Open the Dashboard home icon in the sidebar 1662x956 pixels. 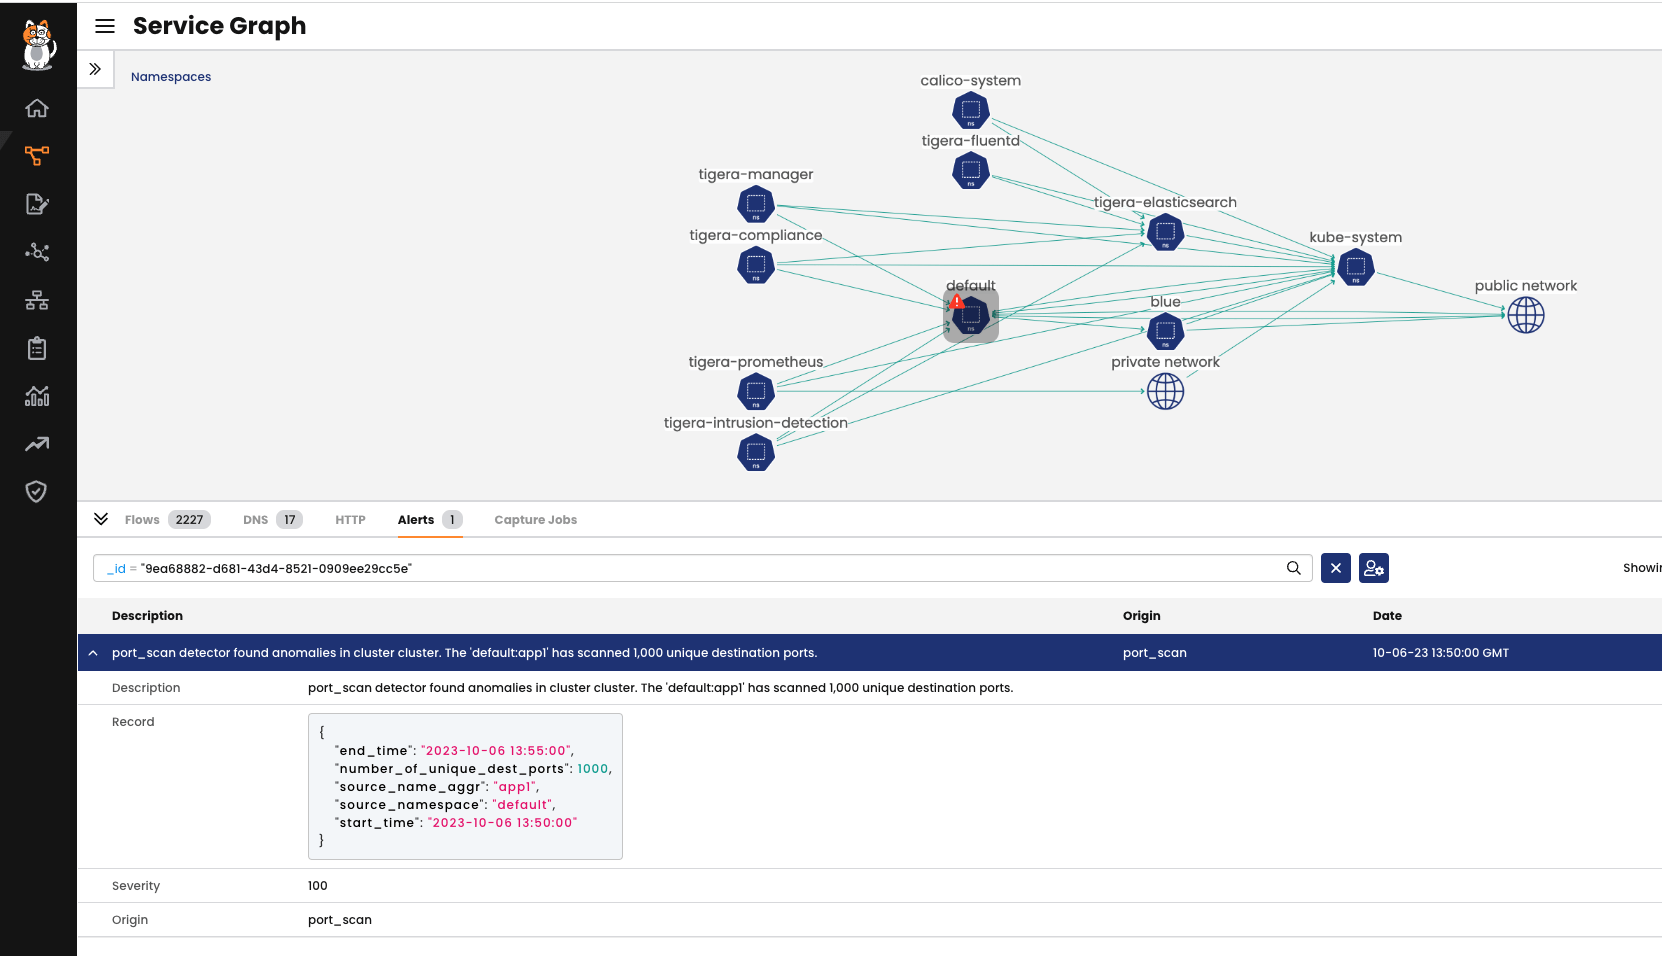37,108
